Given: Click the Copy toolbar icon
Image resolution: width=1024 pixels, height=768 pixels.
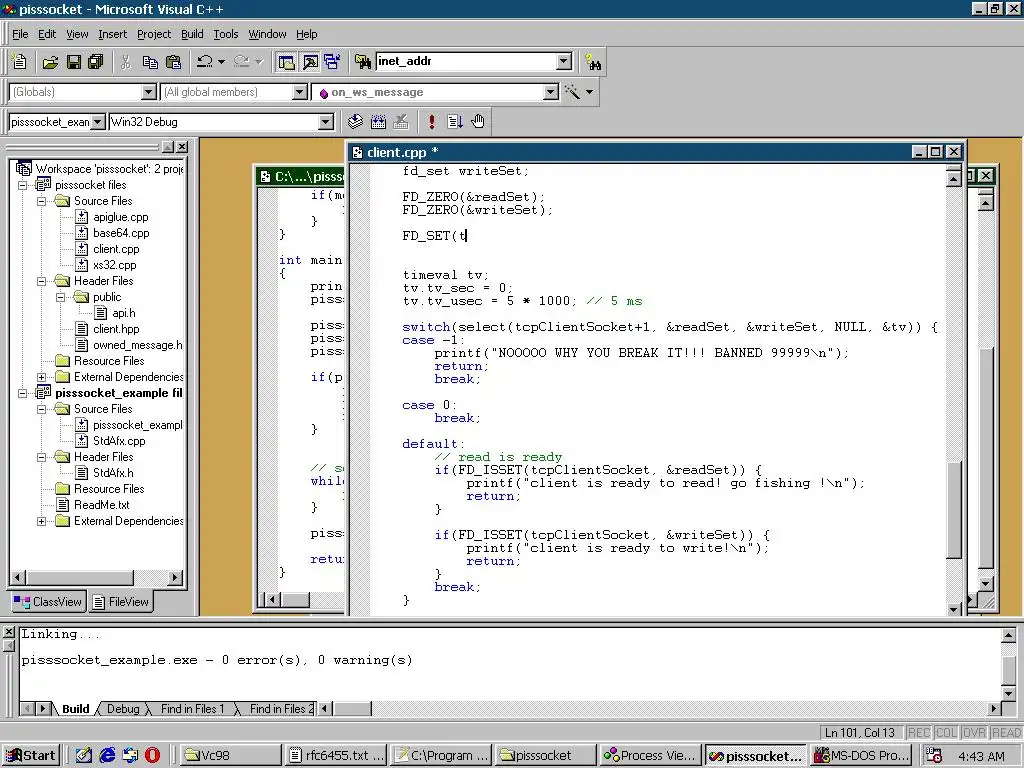Looking at the screenshot, I should (x=150, y=62).
